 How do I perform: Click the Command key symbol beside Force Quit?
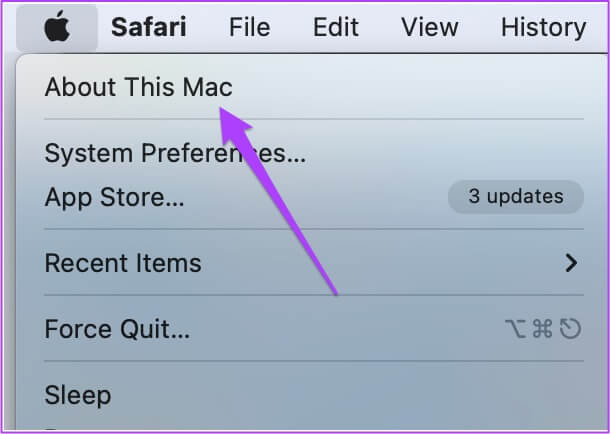tap(544, 329)
